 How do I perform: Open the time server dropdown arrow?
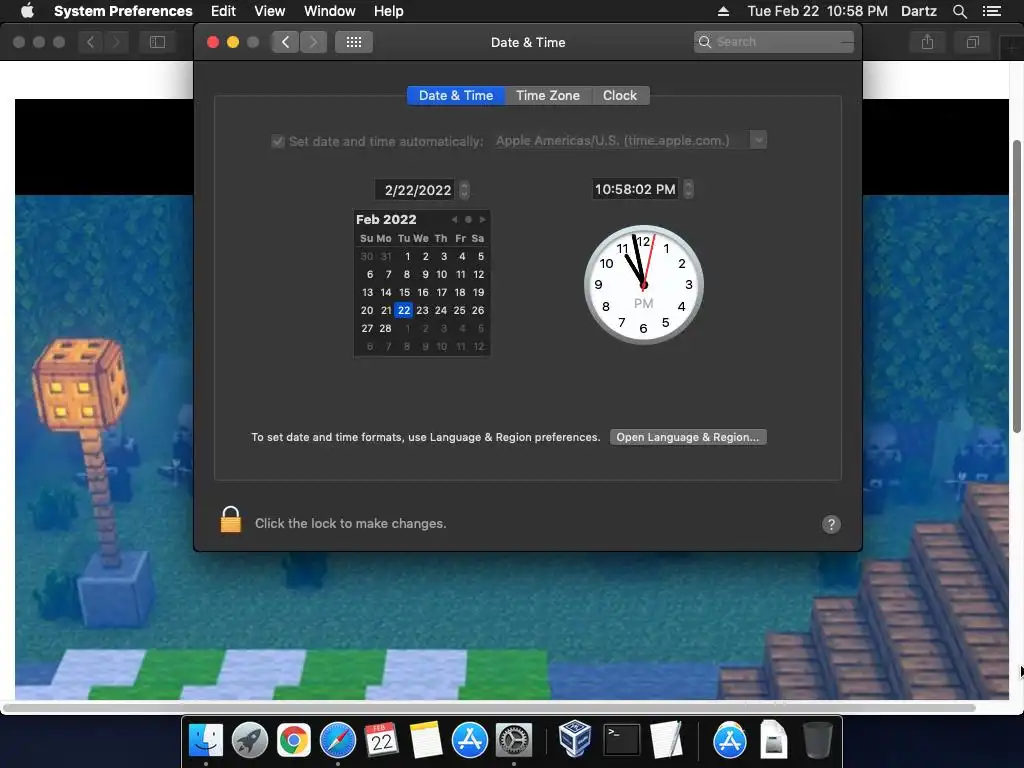[758, 140]
